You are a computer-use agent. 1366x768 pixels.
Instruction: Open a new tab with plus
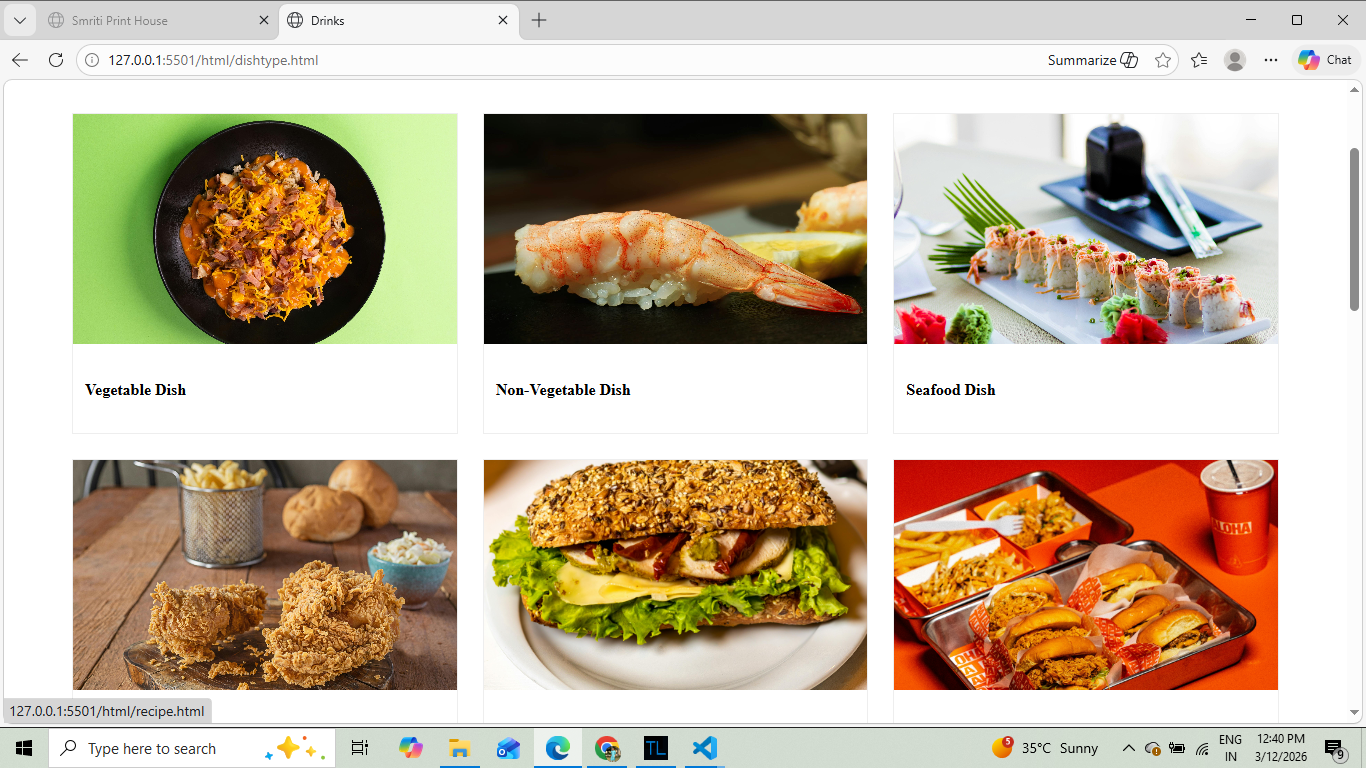(539, 20)
